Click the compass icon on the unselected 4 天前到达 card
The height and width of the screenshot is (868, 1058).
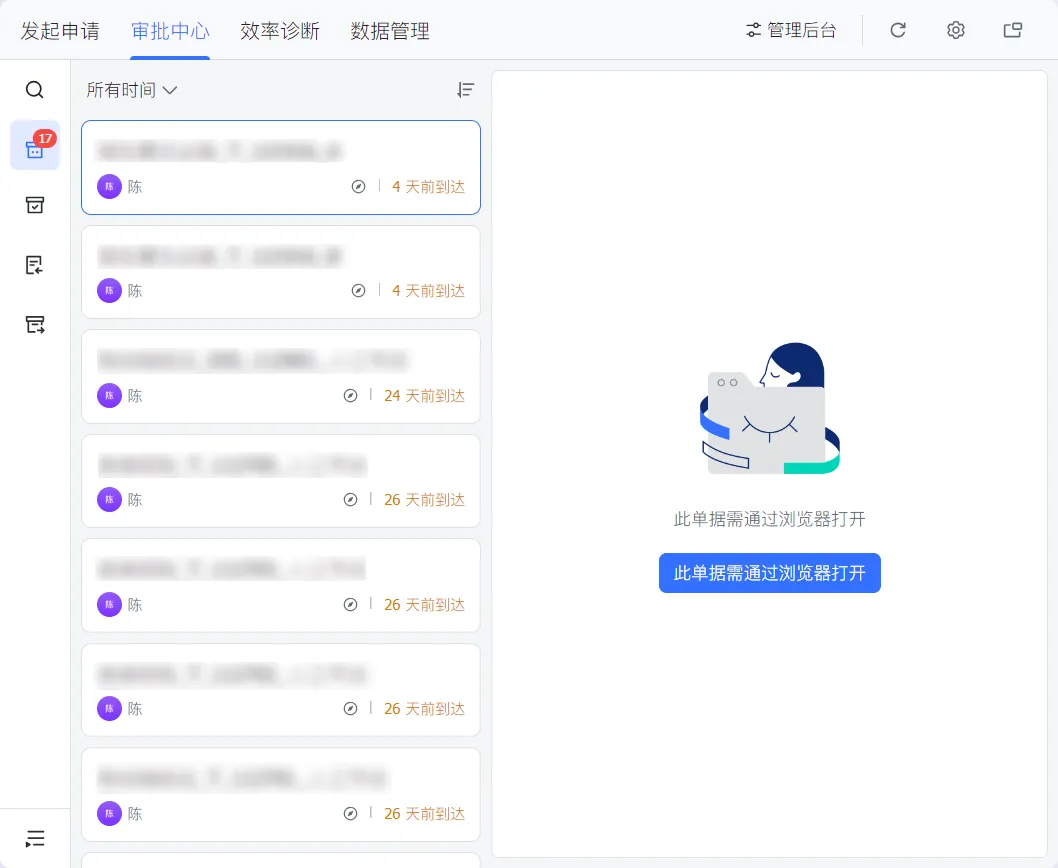[x=358, y=290]
